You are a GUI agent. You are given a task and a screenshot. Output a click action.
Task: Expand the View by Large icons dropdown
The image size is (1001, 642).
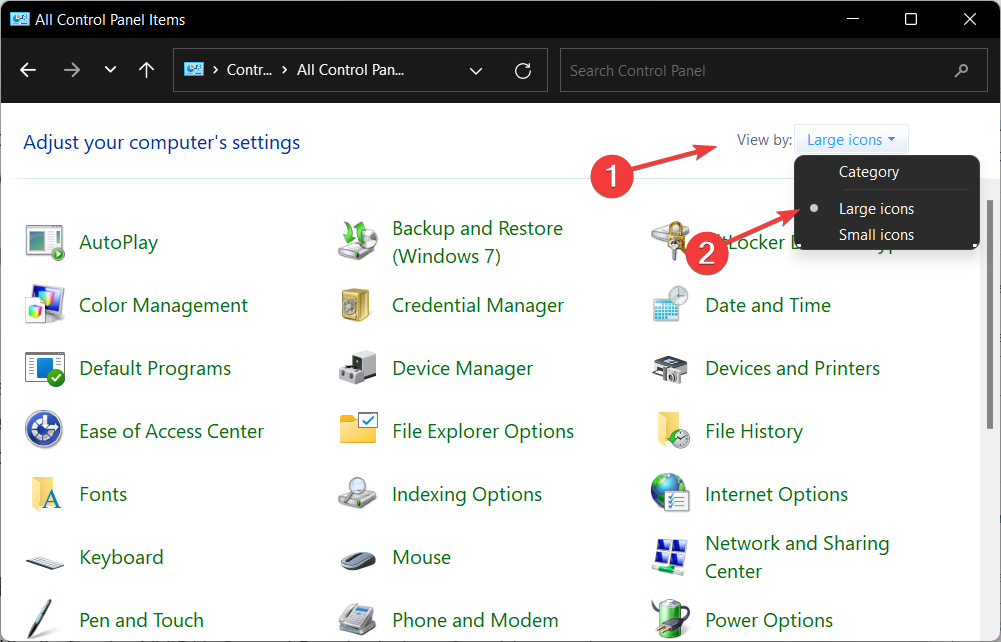click(x=851, y=140)
